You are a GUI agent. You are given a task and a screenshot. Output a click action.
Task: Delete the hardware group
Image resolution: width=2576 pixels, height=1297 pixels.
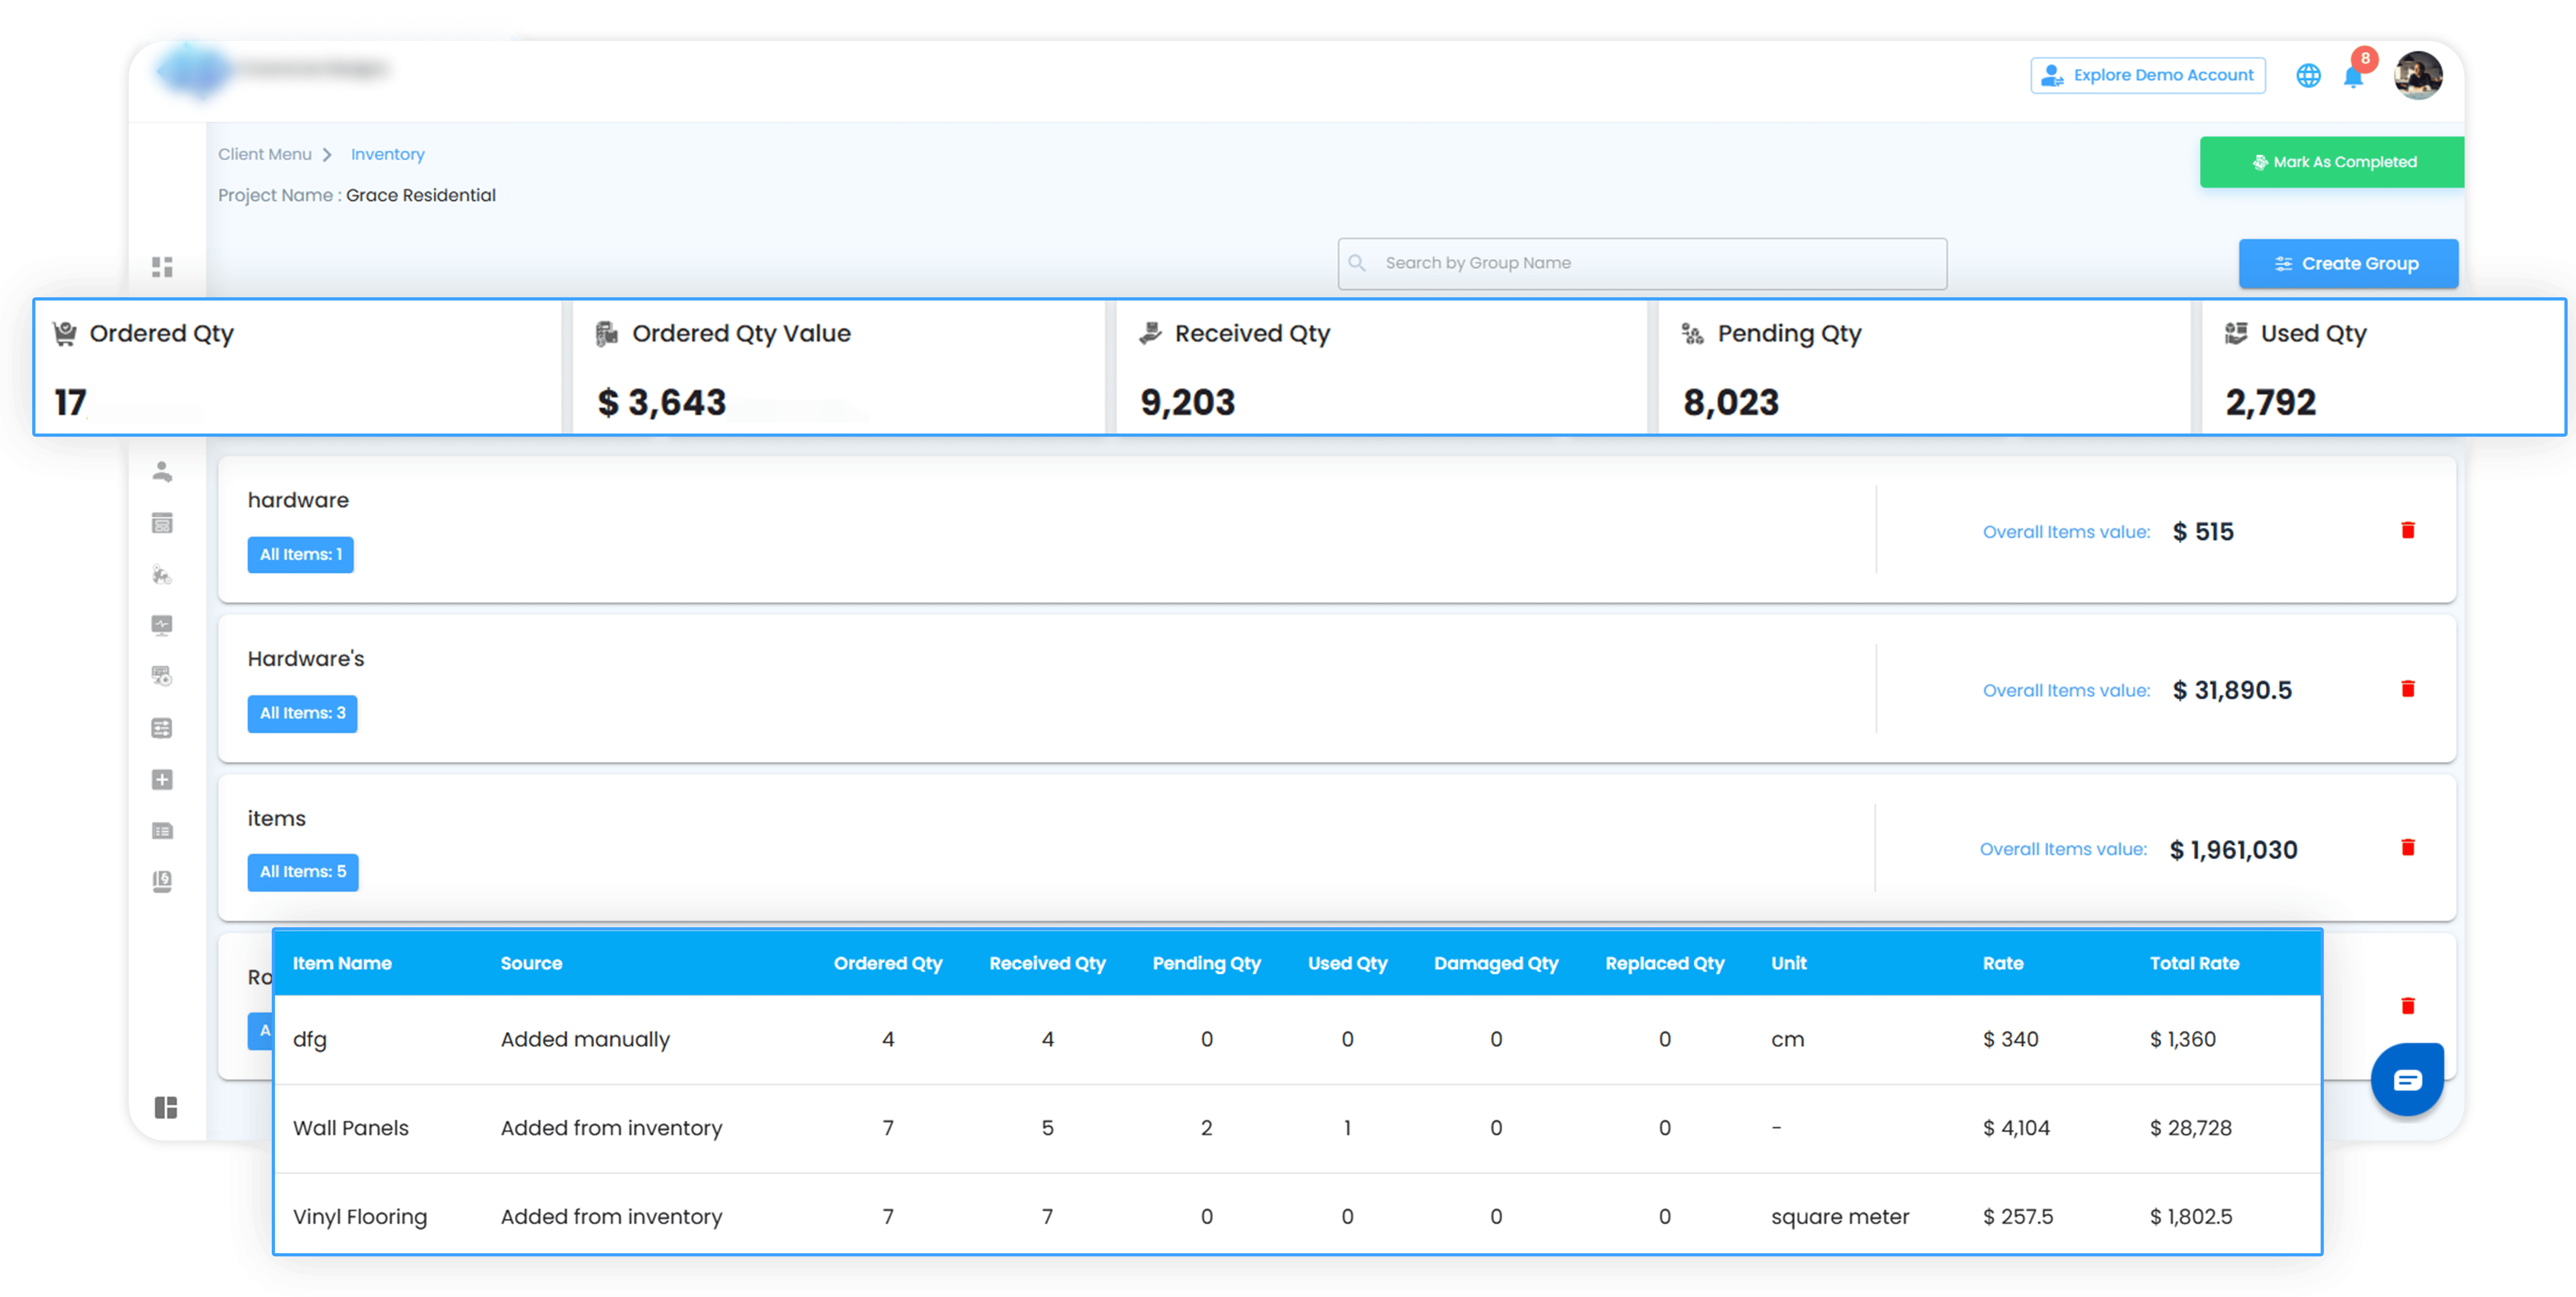2408,530
